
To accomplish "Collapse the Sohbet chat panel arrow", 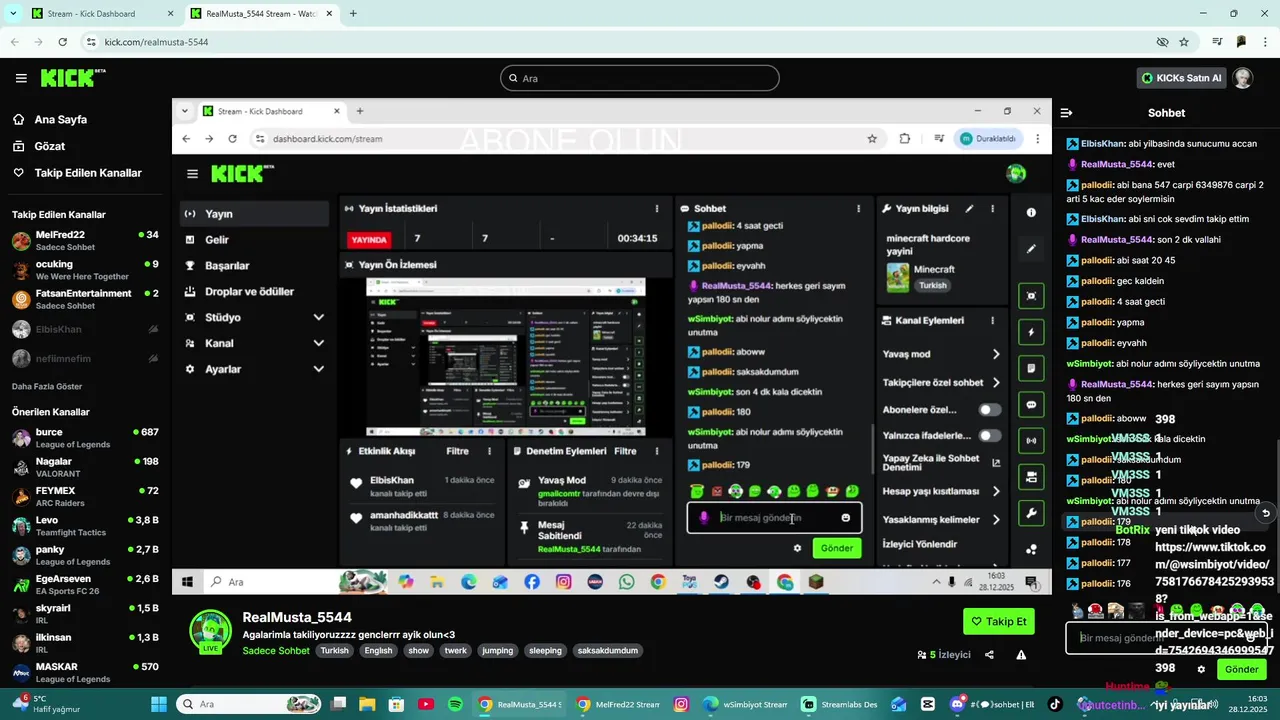I will click(1066, 113).
